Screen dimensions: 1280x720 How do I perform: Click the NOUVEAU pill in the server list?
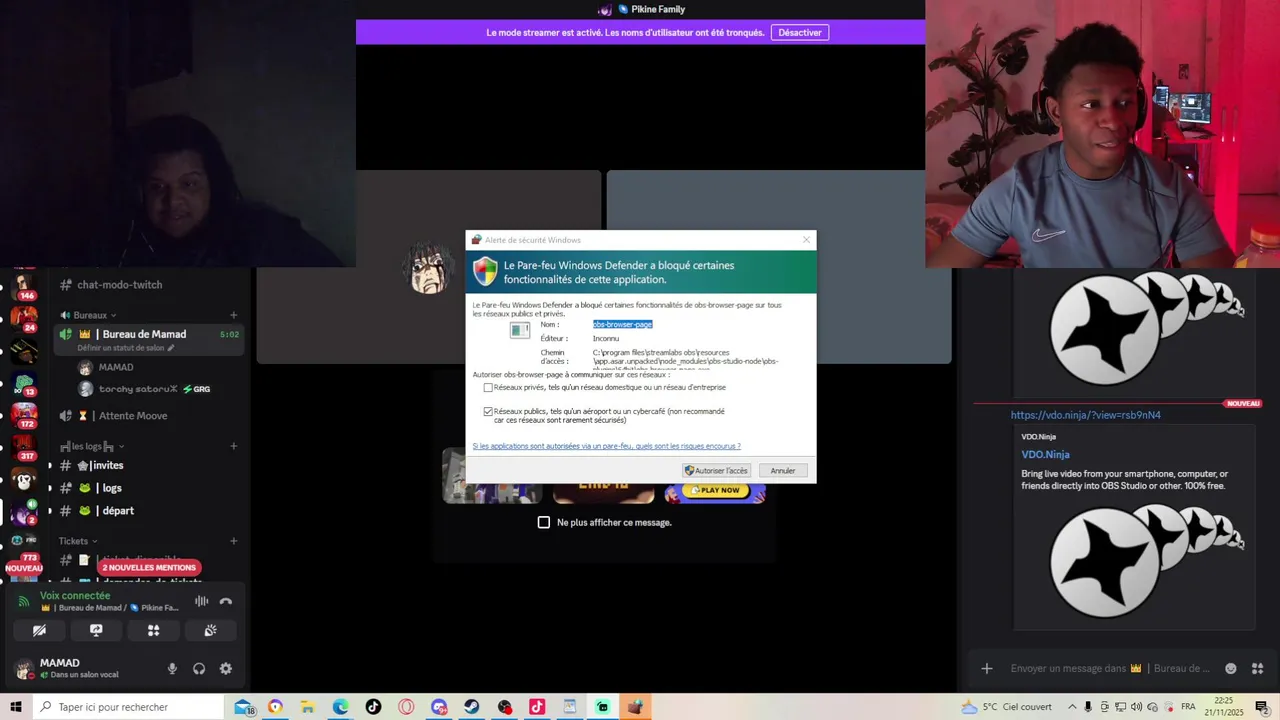click(x=24, y=568)
